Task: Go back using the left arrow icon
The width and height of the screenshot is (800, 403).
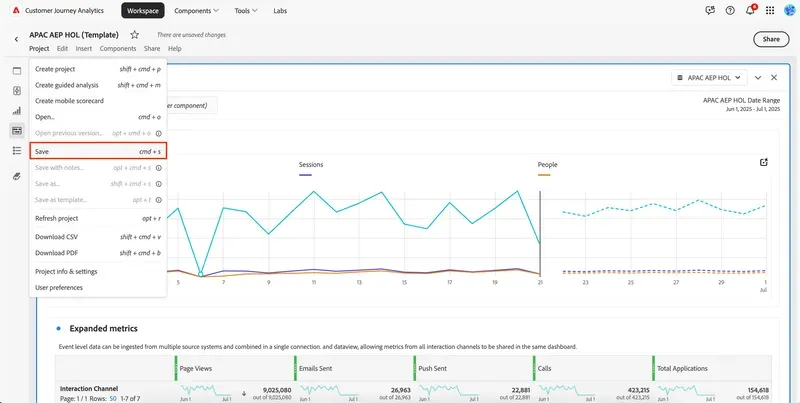Action: tap(16, 39)
